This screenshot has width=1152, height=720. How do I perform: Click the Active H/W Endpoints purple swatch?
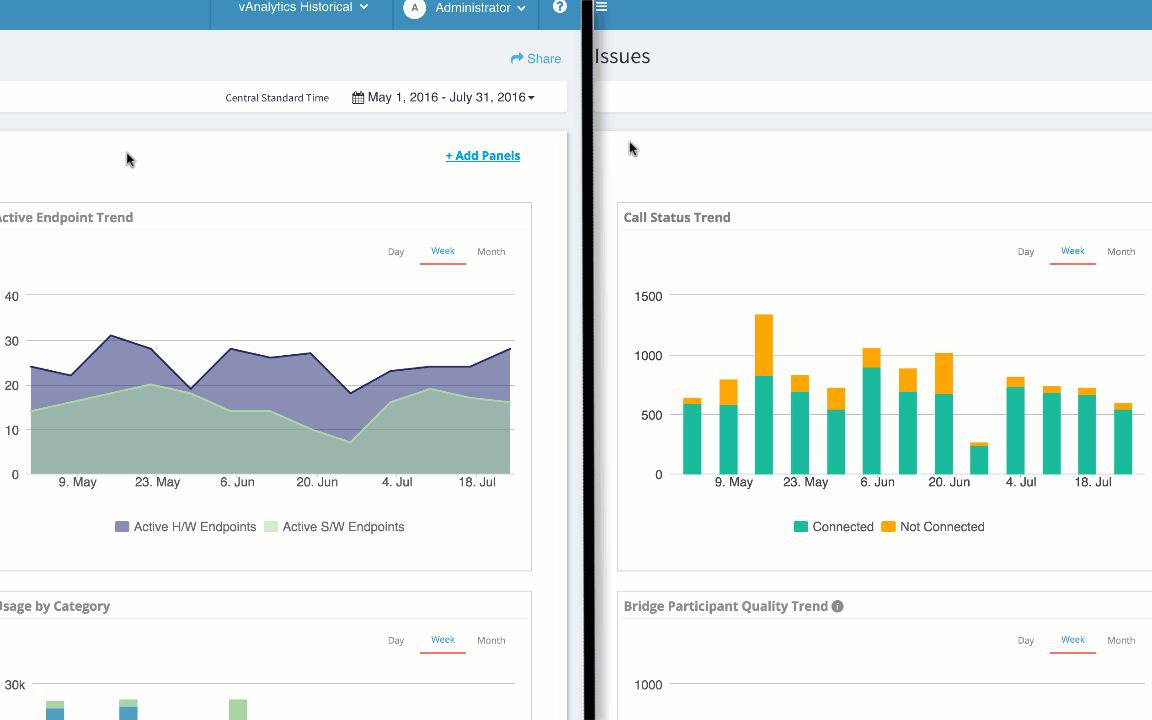coord(122,527)
